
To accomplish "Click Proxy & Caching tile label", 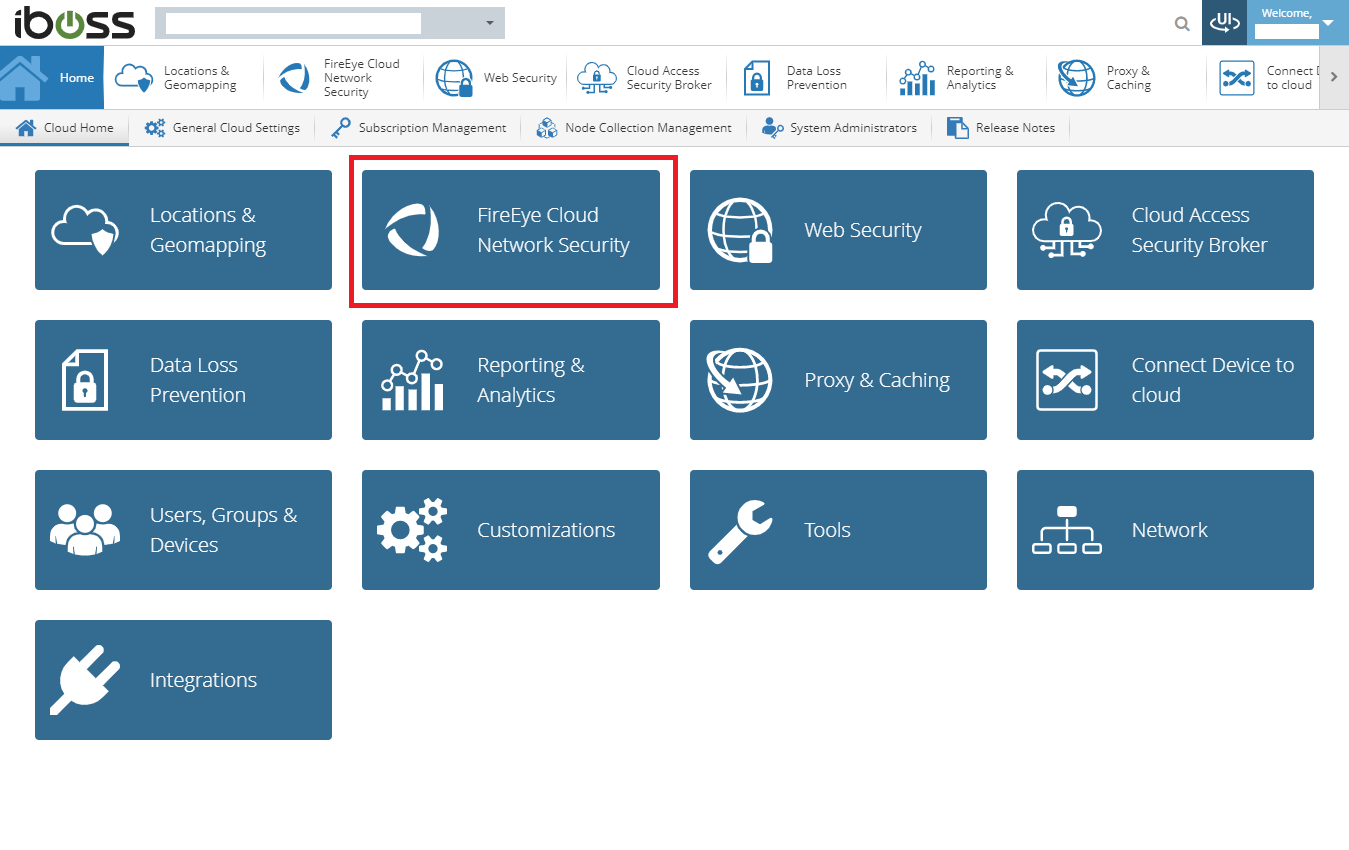I will point(877,380).
